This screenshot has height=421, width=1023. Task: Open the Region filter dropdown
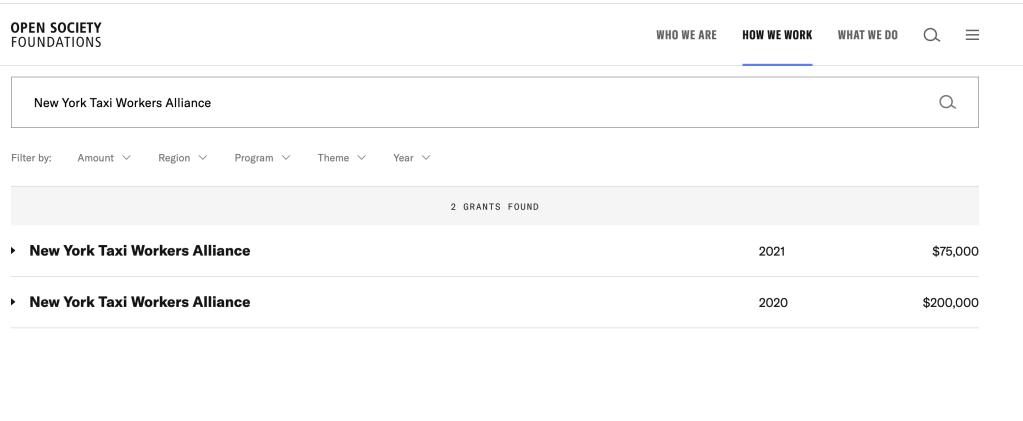tap(182, 158)
